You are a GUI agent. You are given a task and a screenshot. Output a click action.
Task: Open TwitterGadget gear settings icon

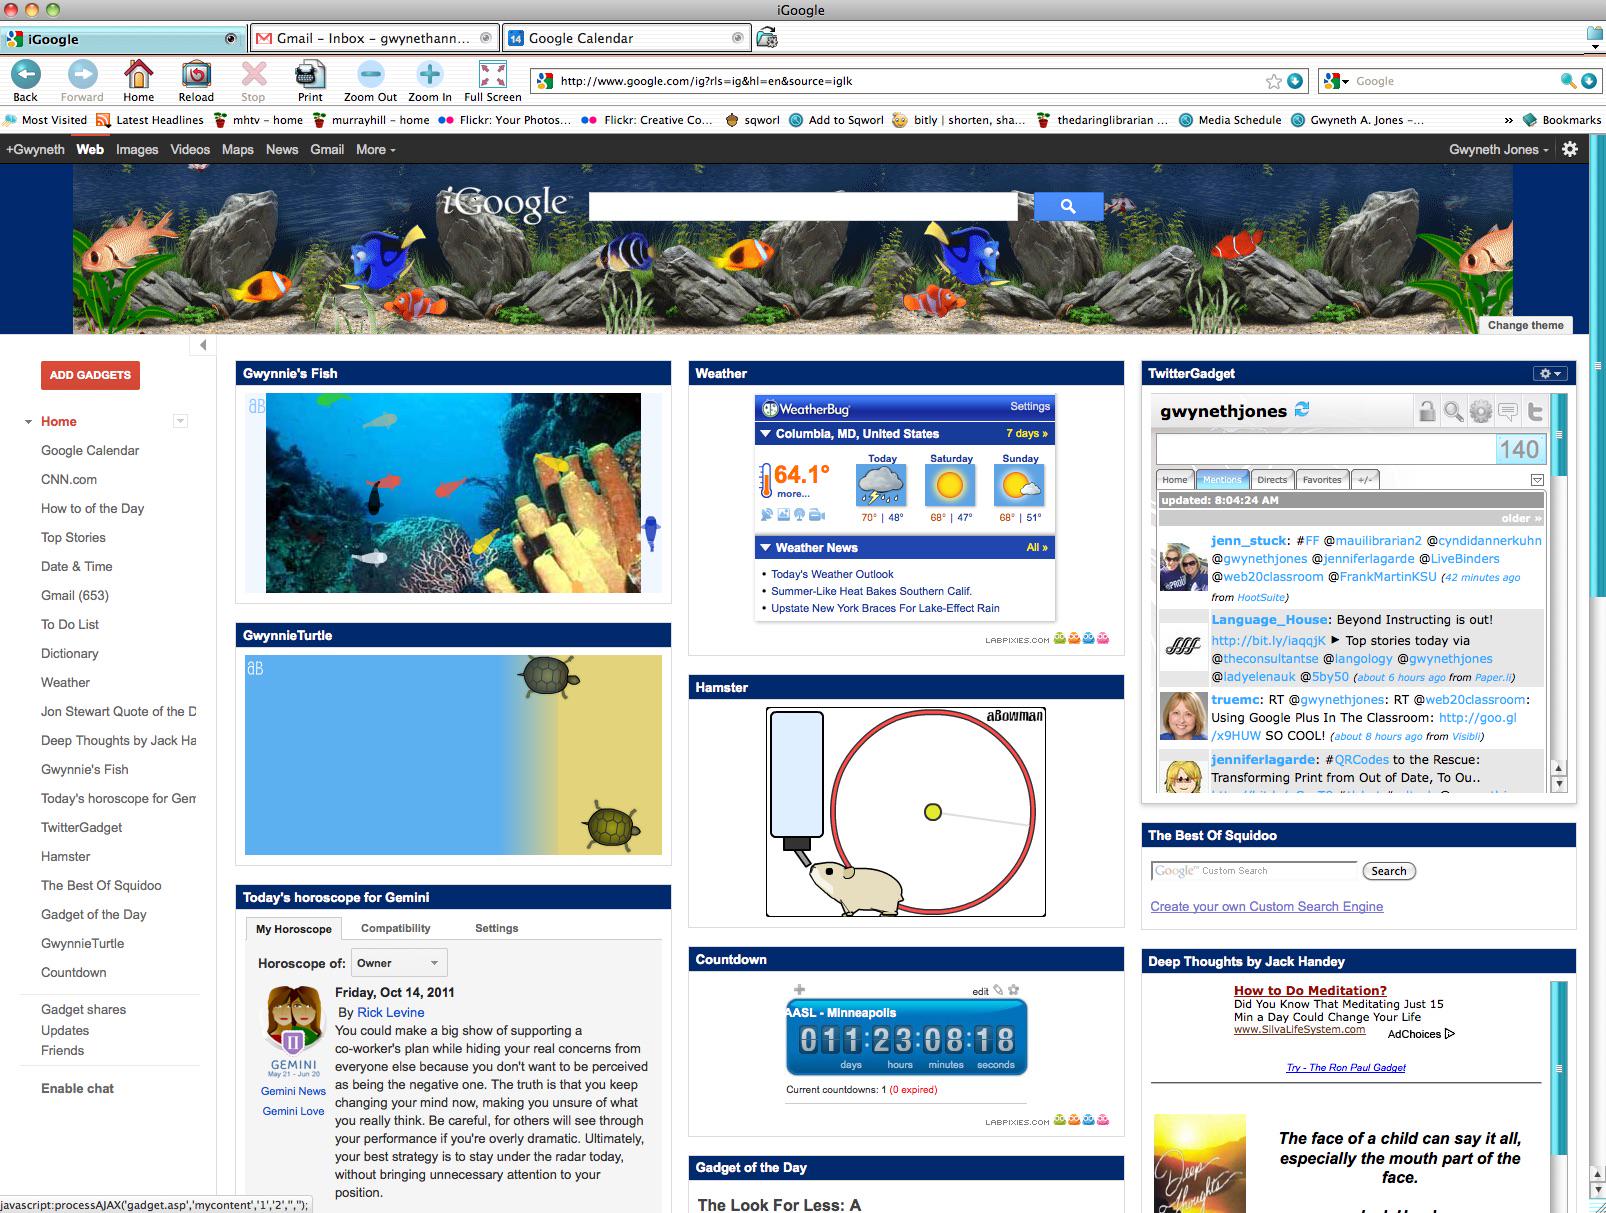tap(1481, 410)
